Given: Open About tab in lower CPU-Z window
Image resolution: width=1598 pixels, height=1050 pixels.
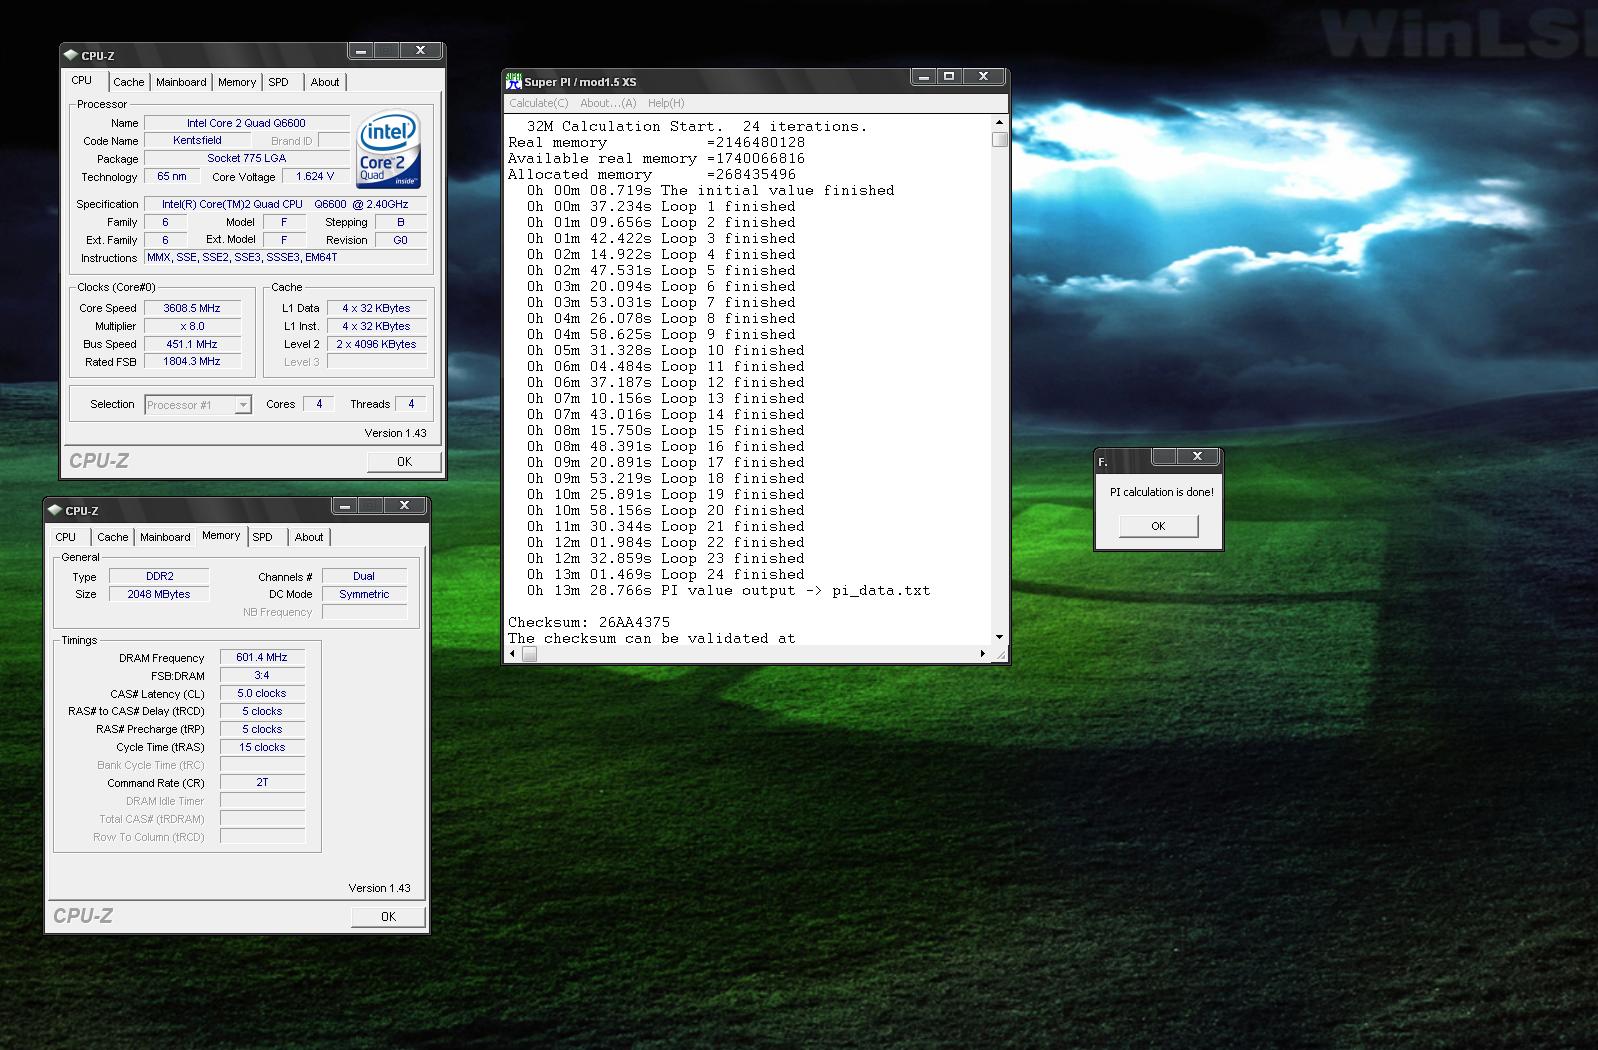Looking at the screenshot, I should [309, 537].
